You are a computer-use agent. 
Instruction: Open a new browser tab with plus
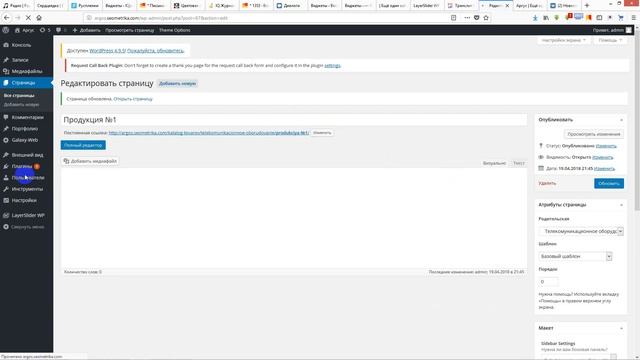(587, 5)
